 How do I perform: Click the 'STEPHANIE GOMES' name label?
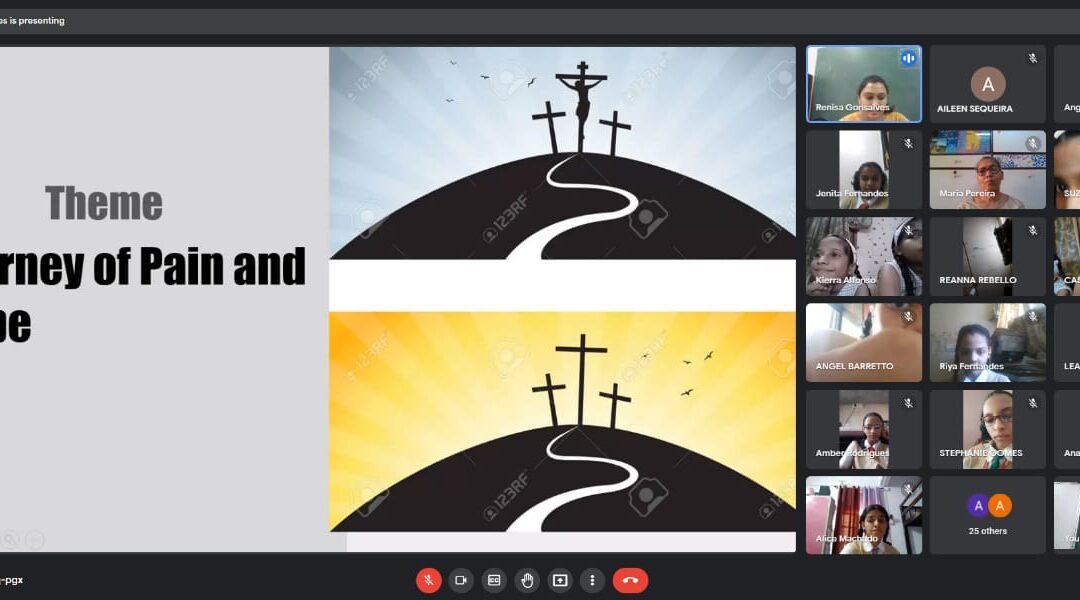click(x=981, y=453)
